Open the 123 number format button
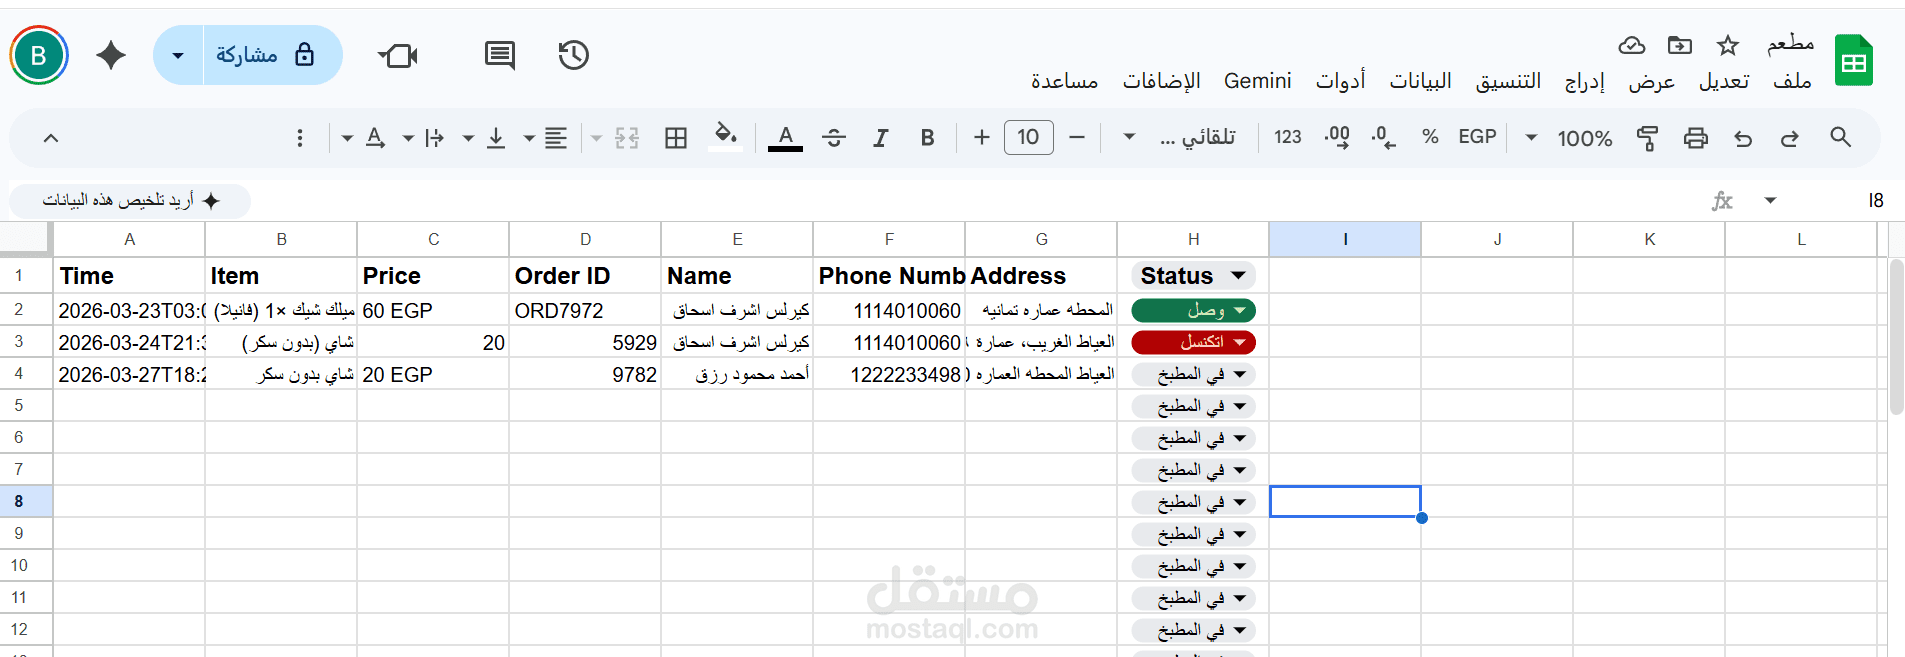 coord(1288,137)
